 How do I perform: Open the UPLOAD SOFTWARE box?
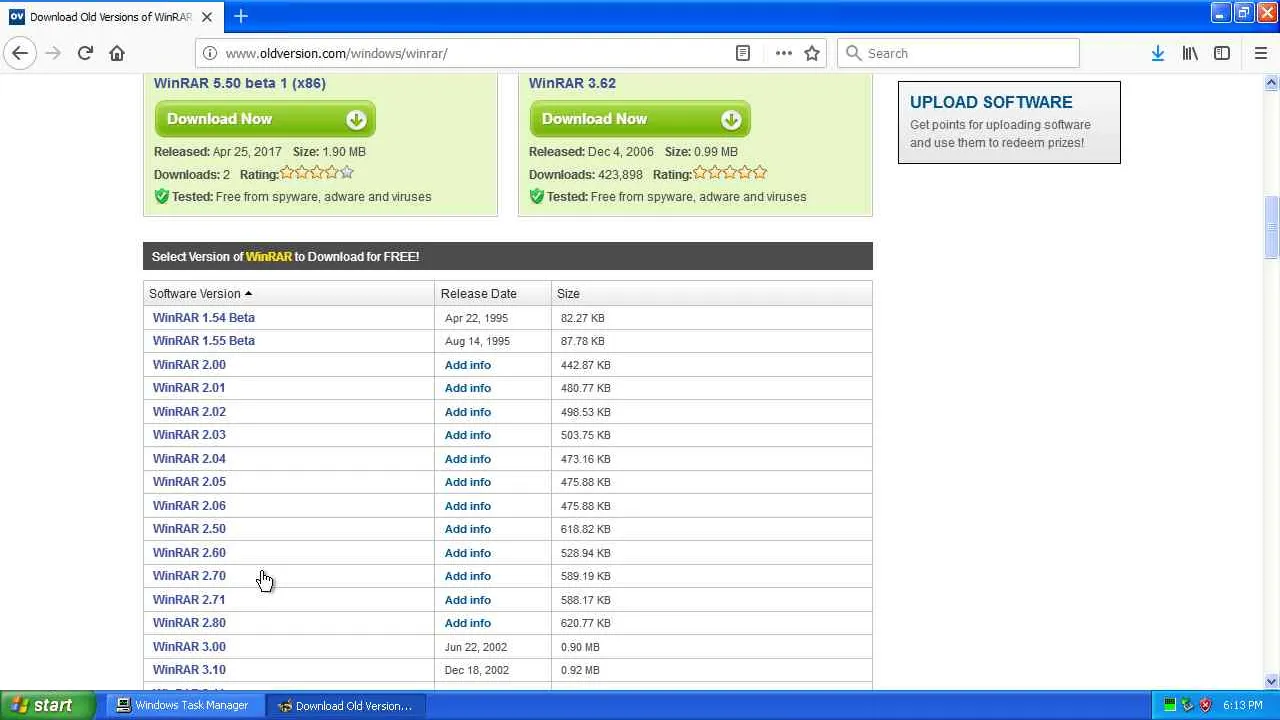pyautogui.click(x=1009, y=122)
